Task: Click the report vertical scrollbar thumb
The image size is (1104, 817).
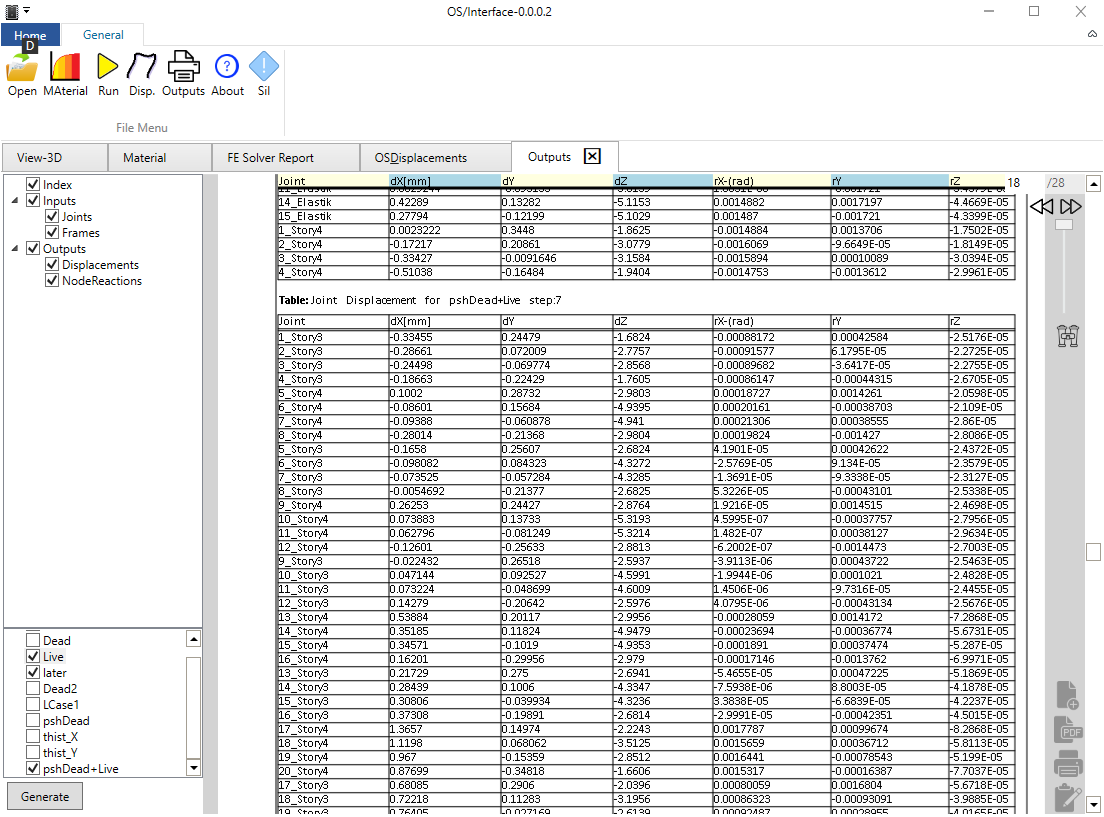Action: click(1093, 552)
